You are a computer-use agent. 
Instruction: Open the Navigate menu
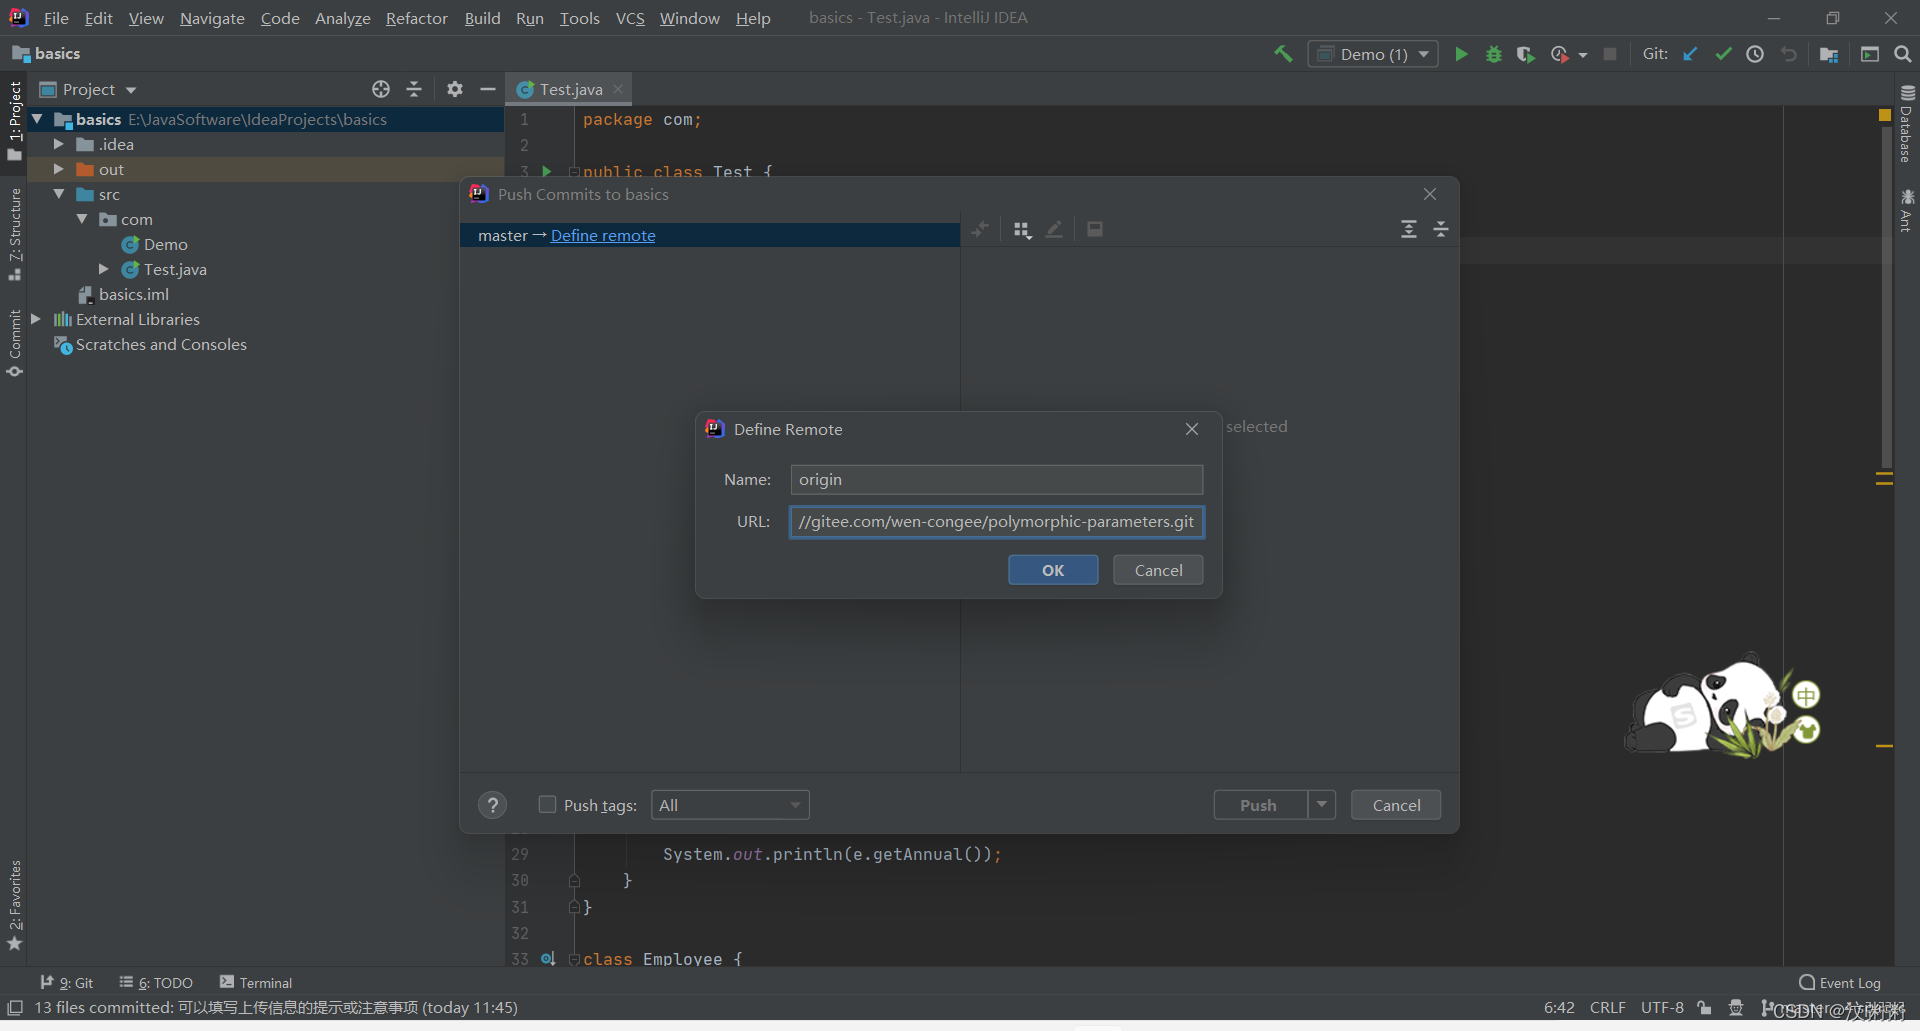pyautogui.click(x=212, y=18)
